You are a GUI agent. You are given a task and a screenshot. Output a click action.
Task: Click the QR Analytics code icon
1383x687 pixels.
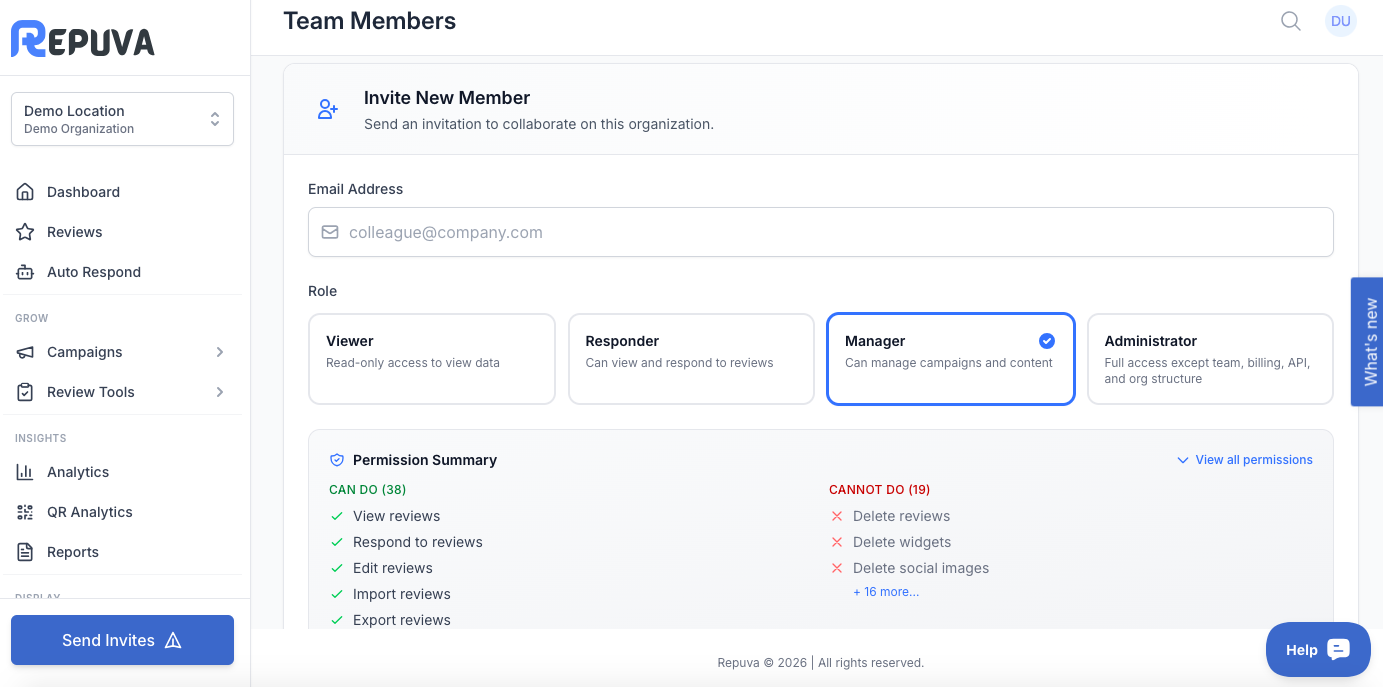[25, 512]
